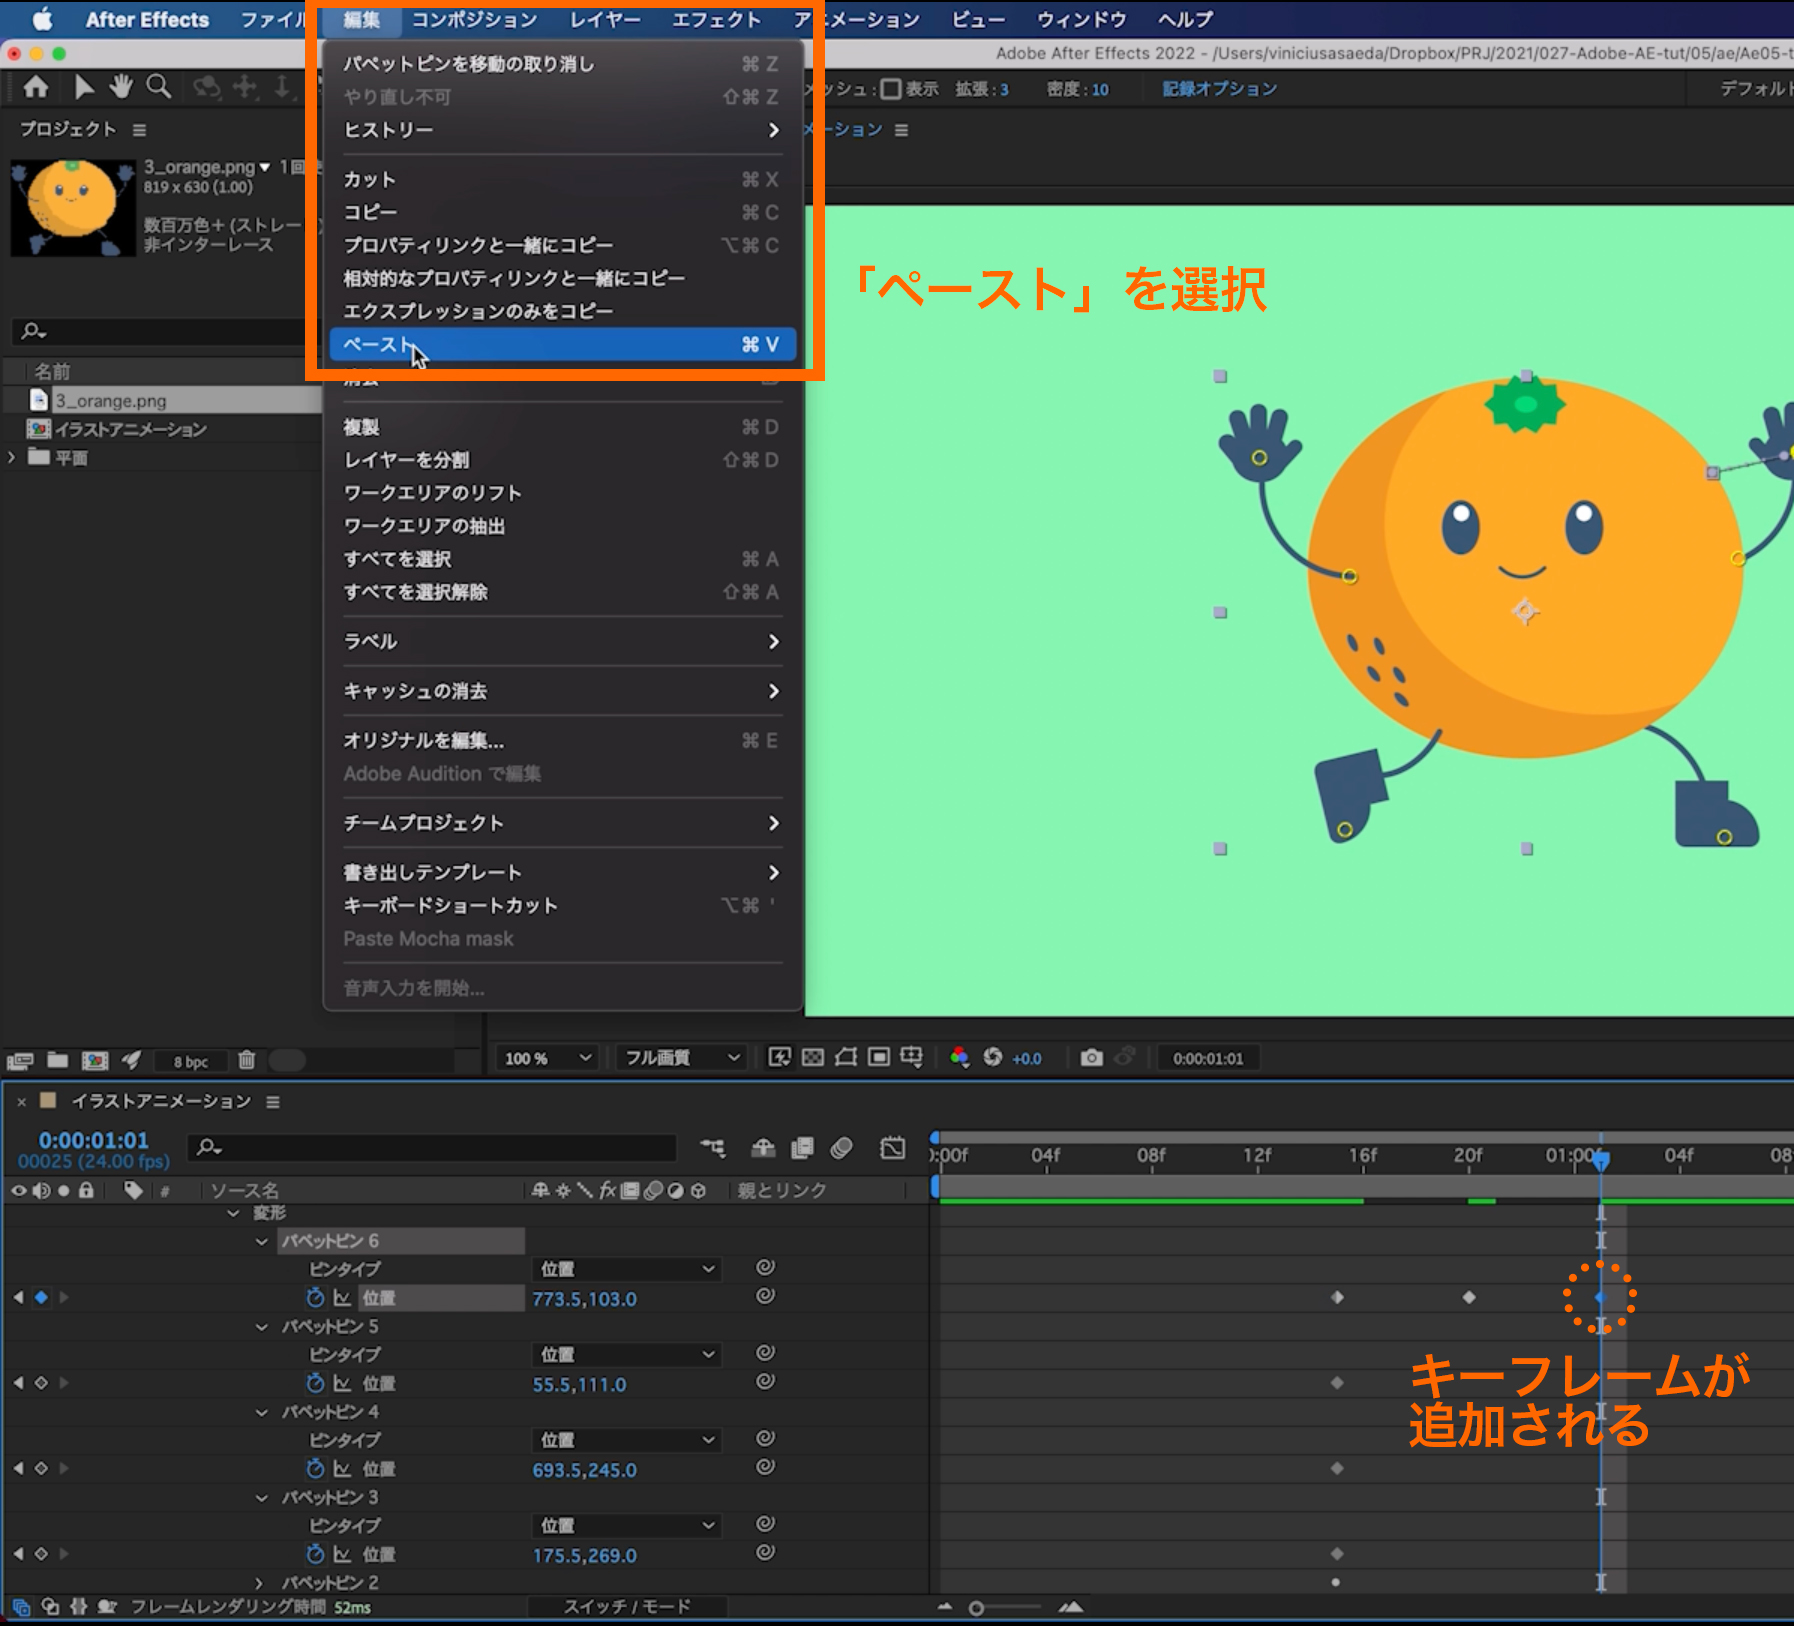Click stopwatch for Puppet Pin 4 position
This screenshot has height=1626, width=1794.
tap(315, 1468)
